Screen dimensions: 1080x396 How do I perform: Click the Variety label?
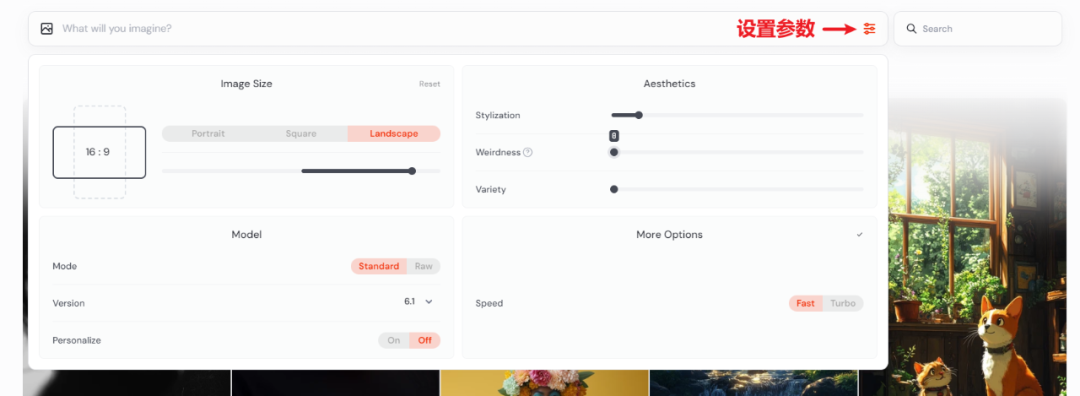click(x=490, y=189)
